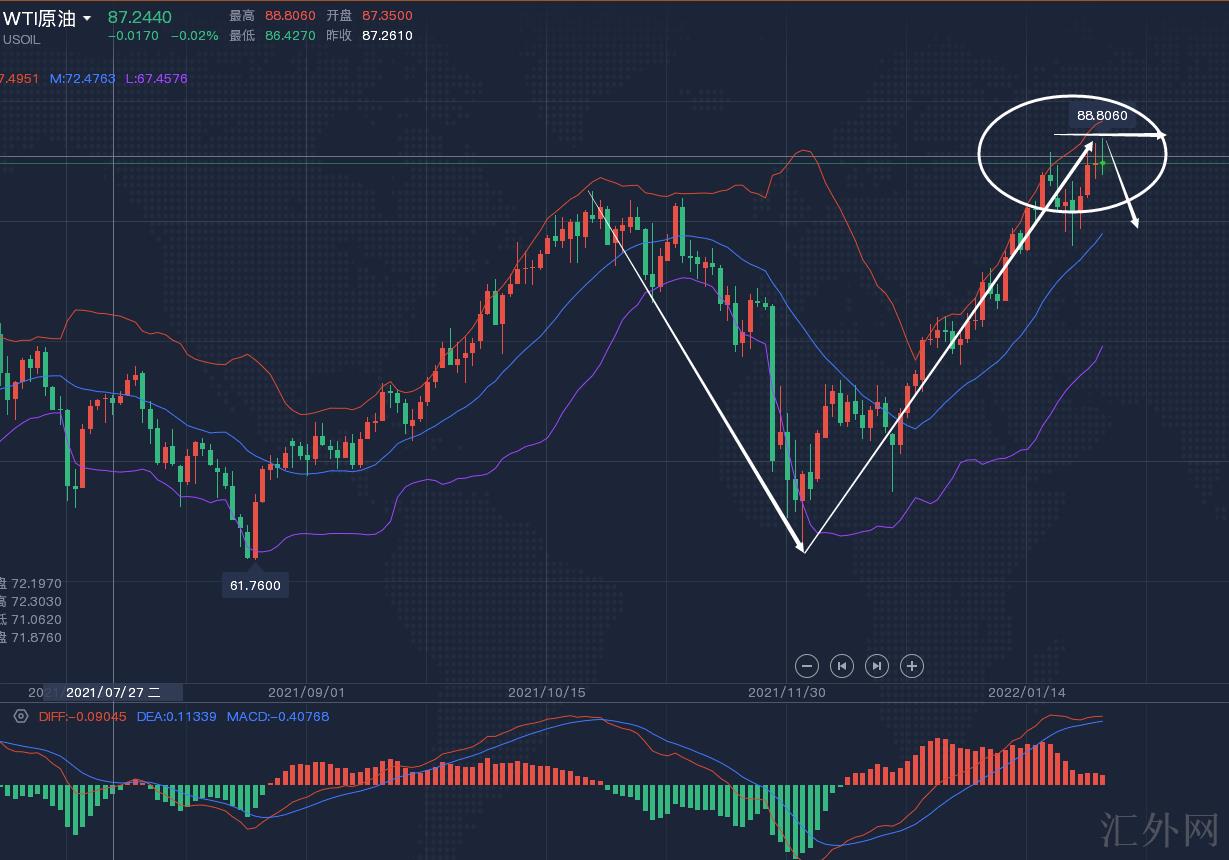Expand the WTI原油 symbol dropdown arrow
The image size is (1229, 860).
click(x=88, y=19)
